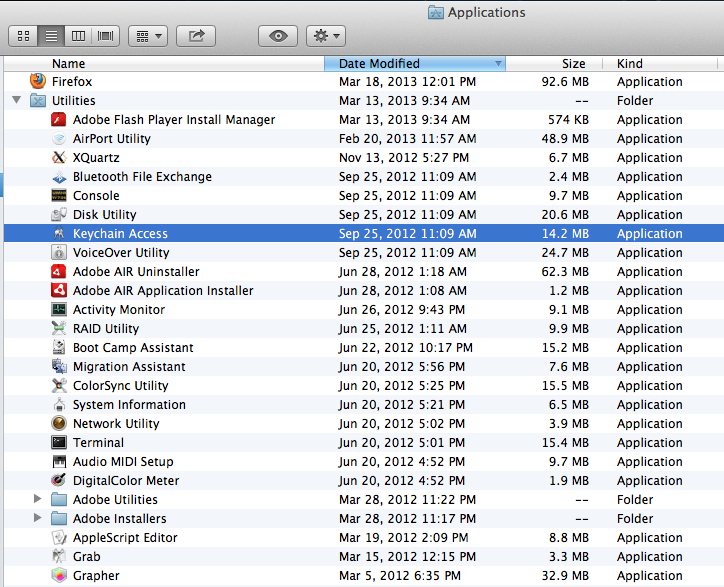Select the Terminal icon

click(59, 442)
